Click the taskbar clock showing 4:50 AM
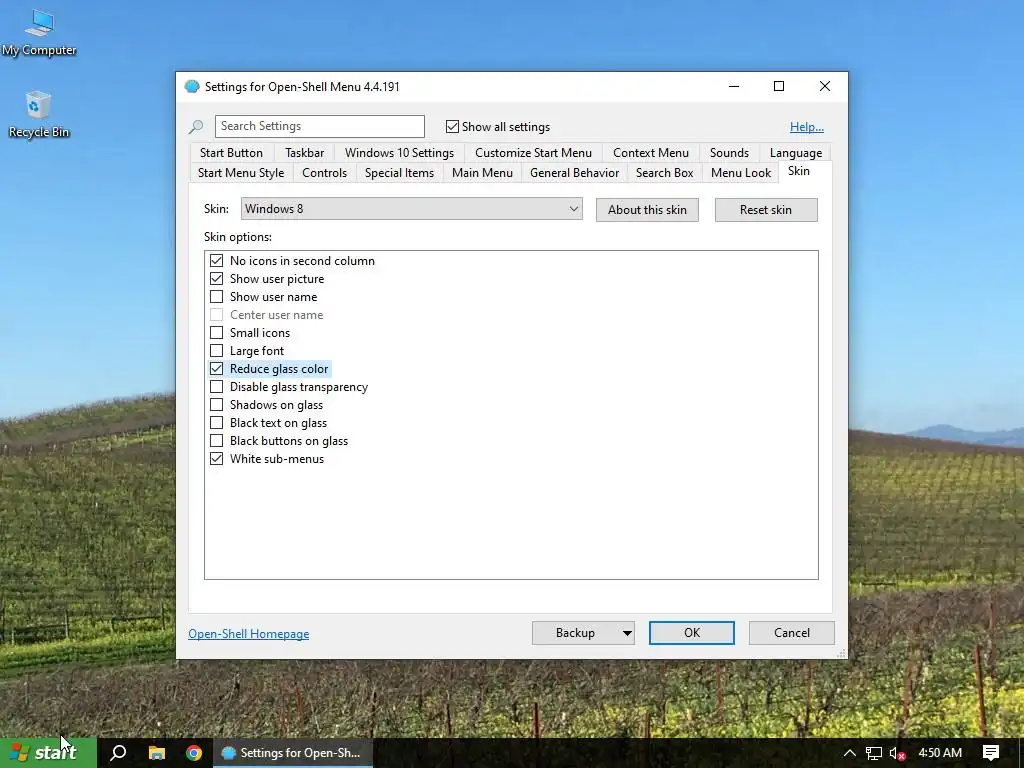Image resolution: width=1024 pixels, height=768 pixels. [940, 753]
